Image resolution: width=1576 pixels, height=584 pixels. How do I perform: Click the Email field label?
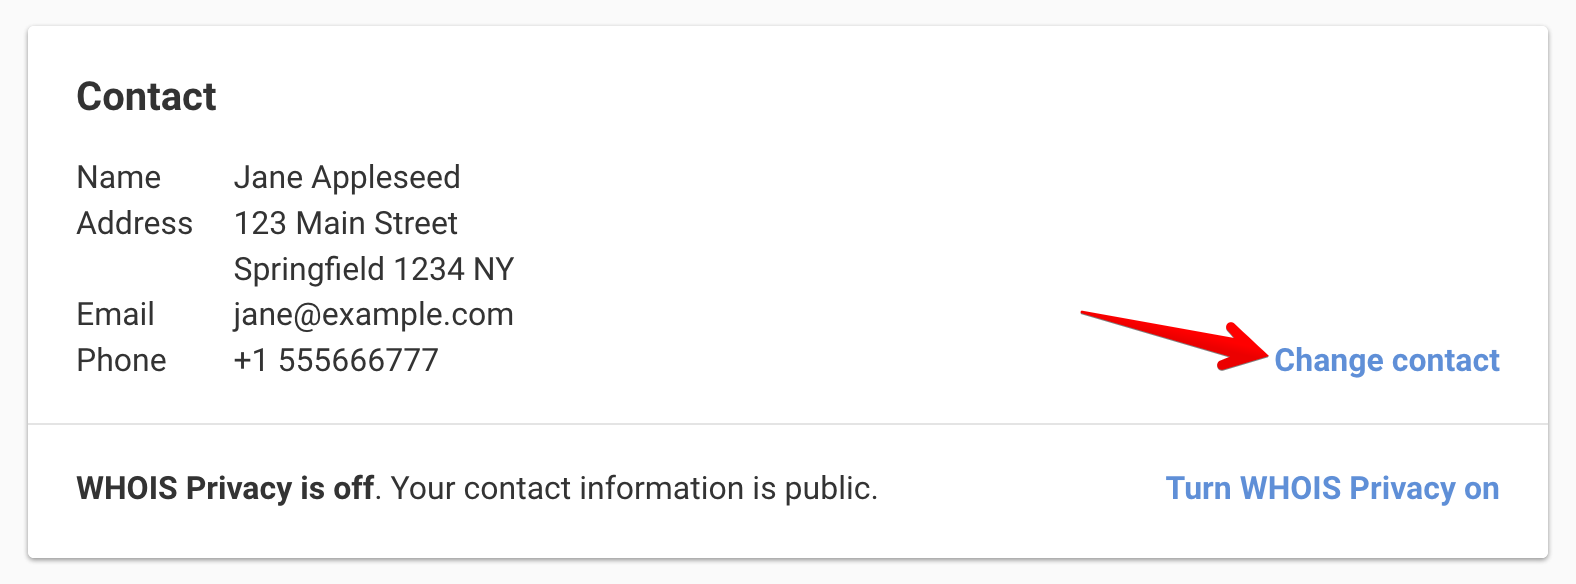[115, 314]
